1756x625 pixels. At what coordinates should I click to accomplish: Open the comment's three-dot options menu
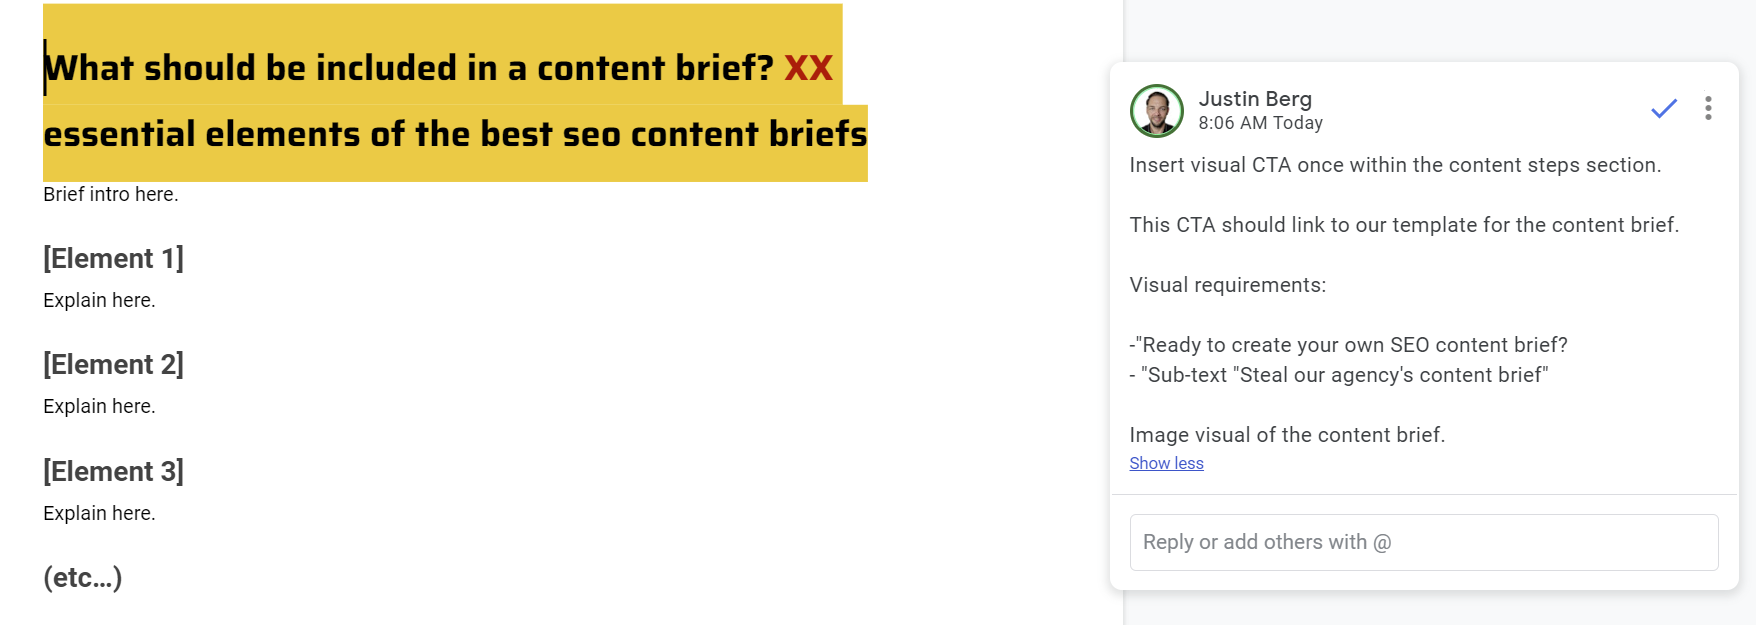pyautogui.click(x=1708, y=108)
